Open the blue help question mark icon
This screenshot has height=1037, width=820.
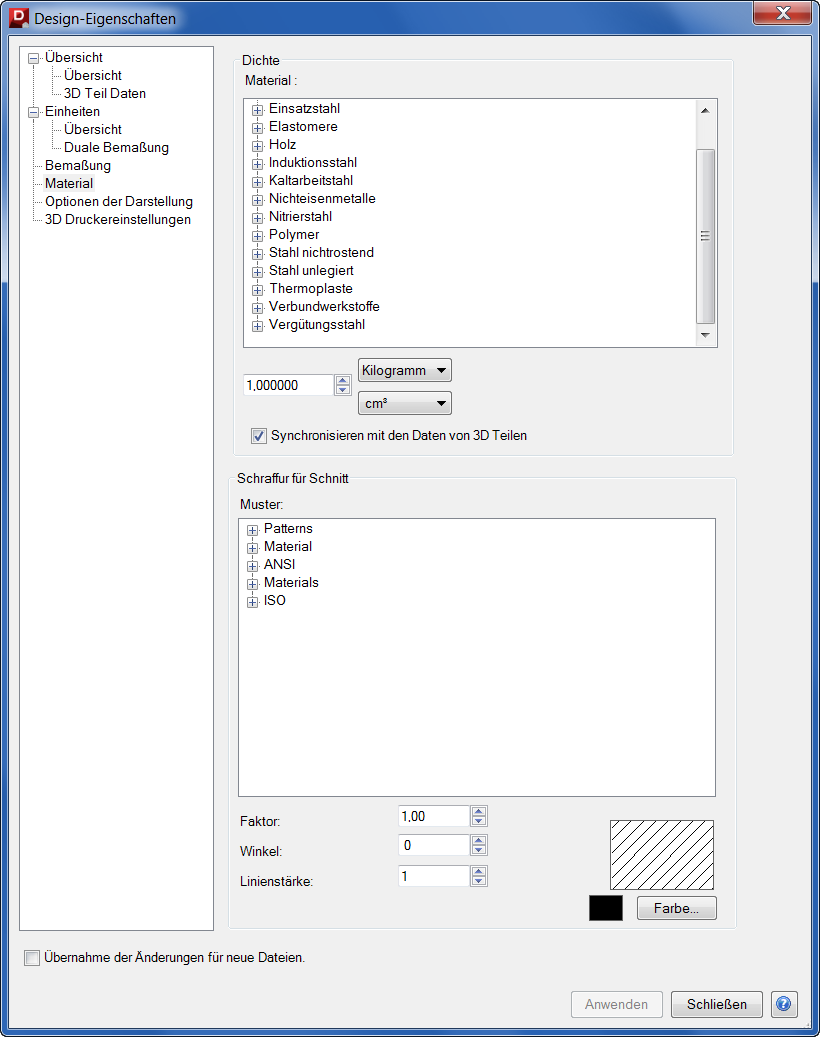[x=784, y=1004]
